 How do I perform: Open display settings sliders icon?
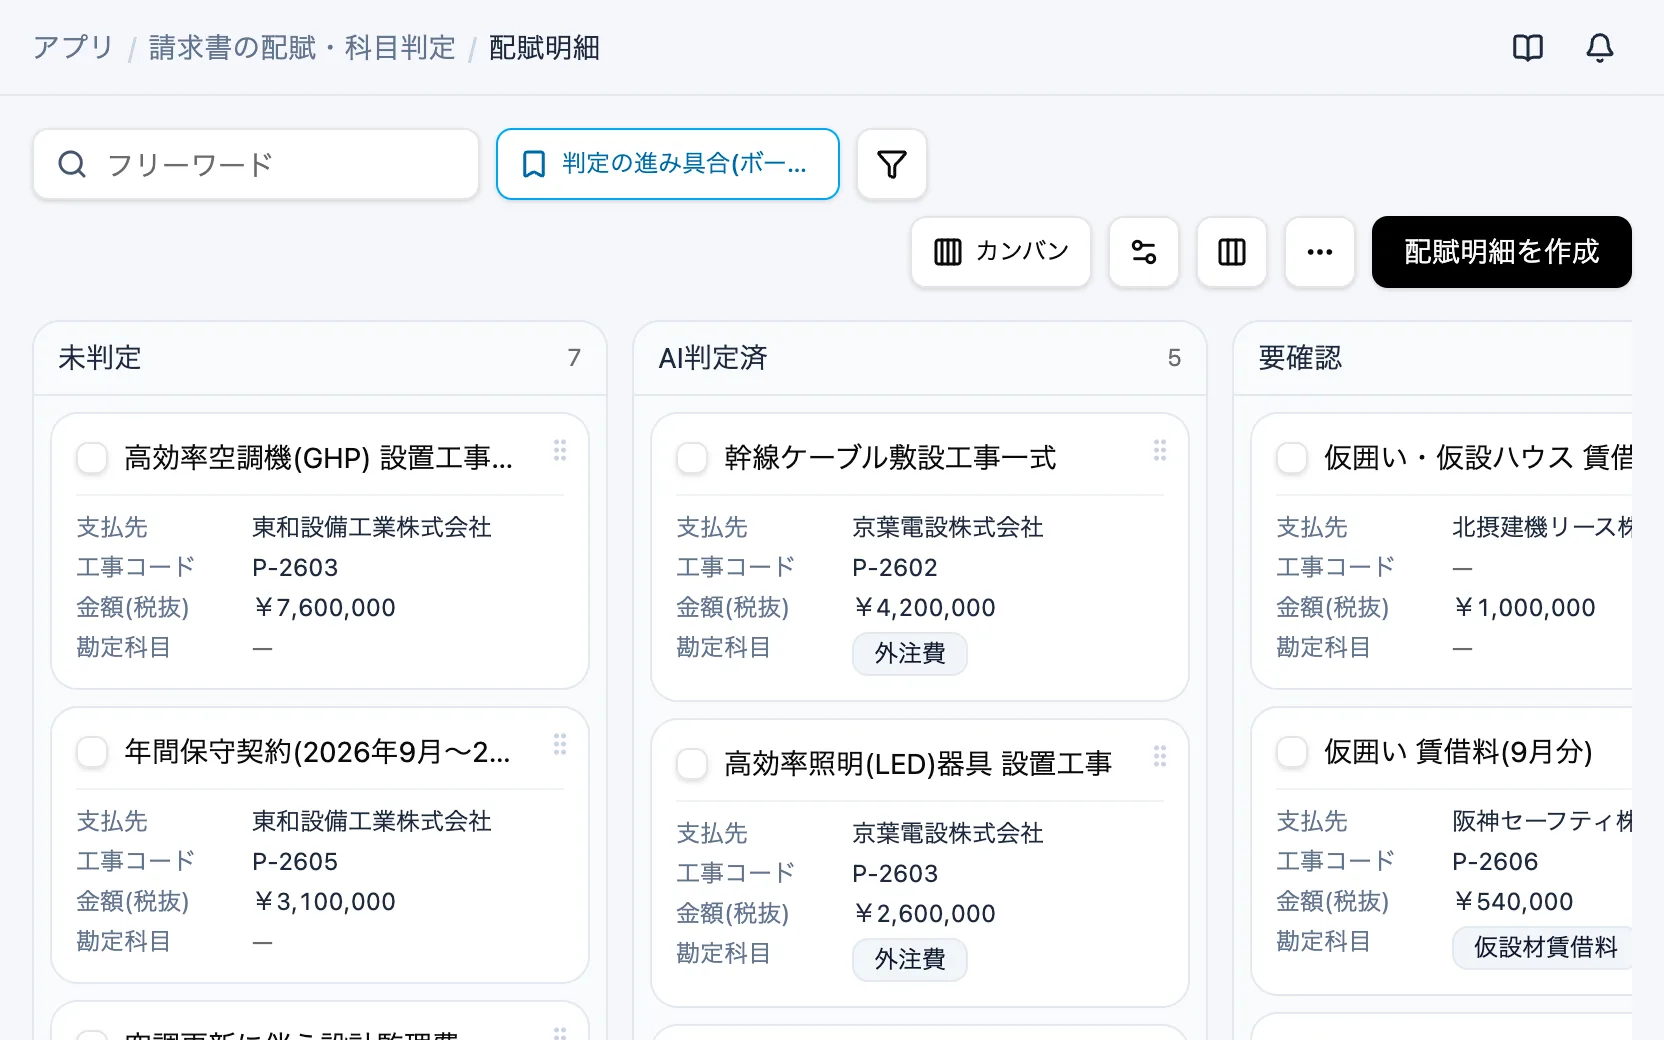click(1144, 252)
